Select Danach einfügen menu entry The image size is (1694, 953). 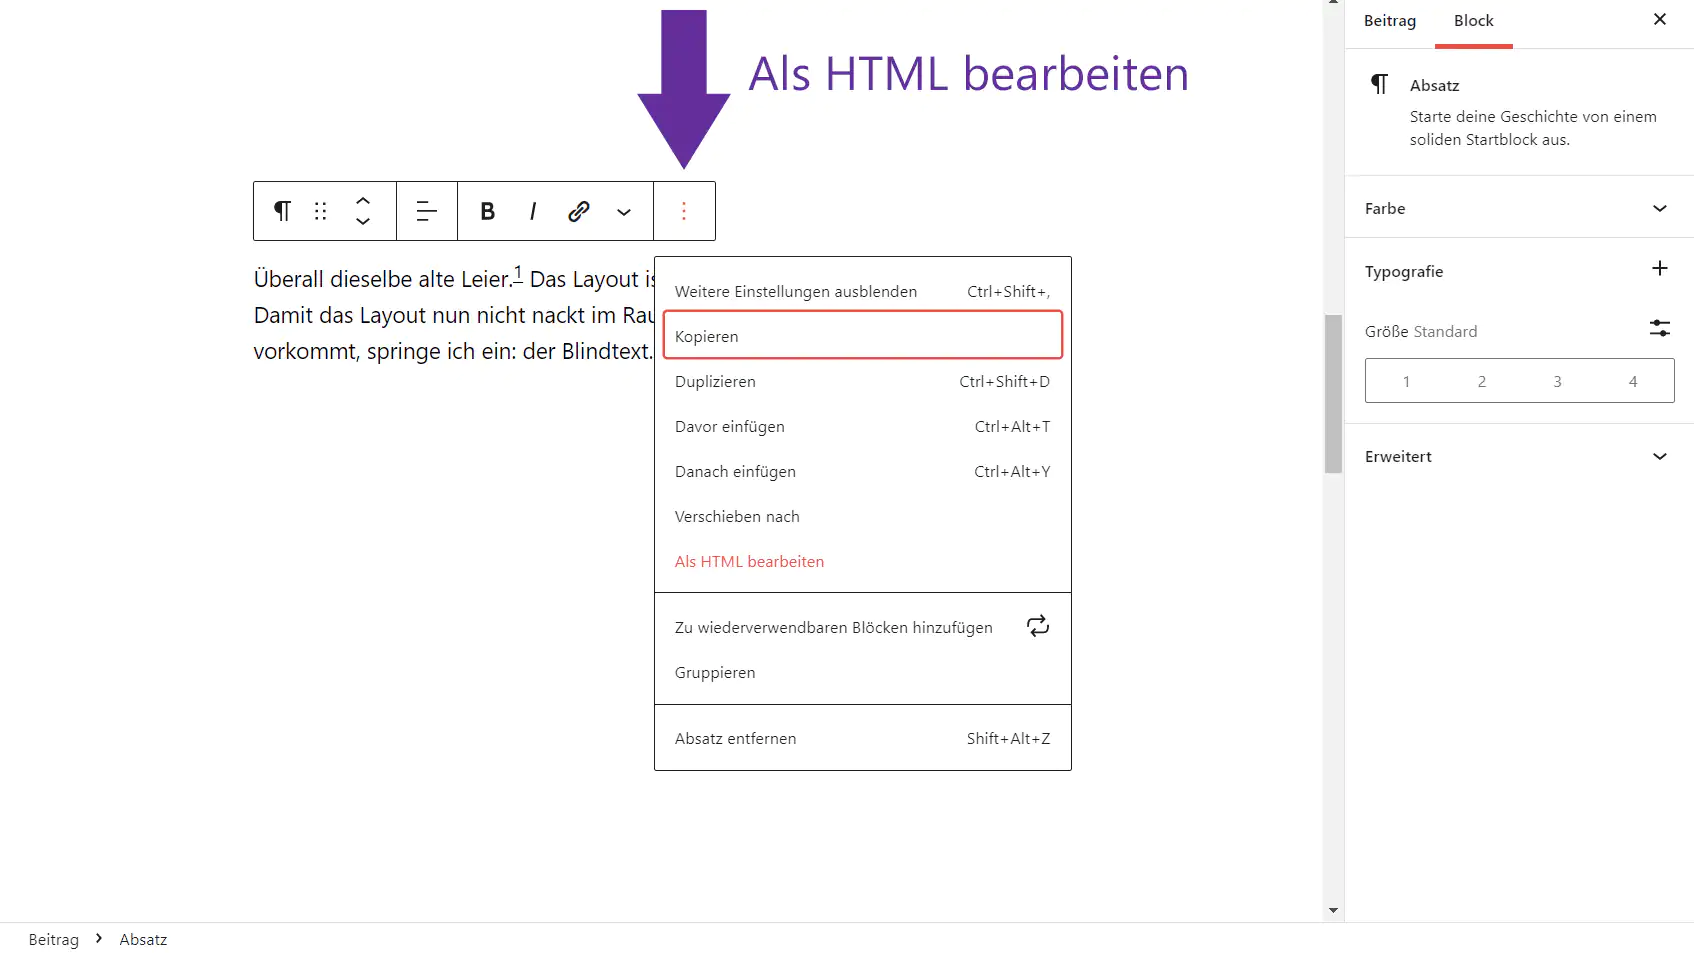click(x=863, y=471)
